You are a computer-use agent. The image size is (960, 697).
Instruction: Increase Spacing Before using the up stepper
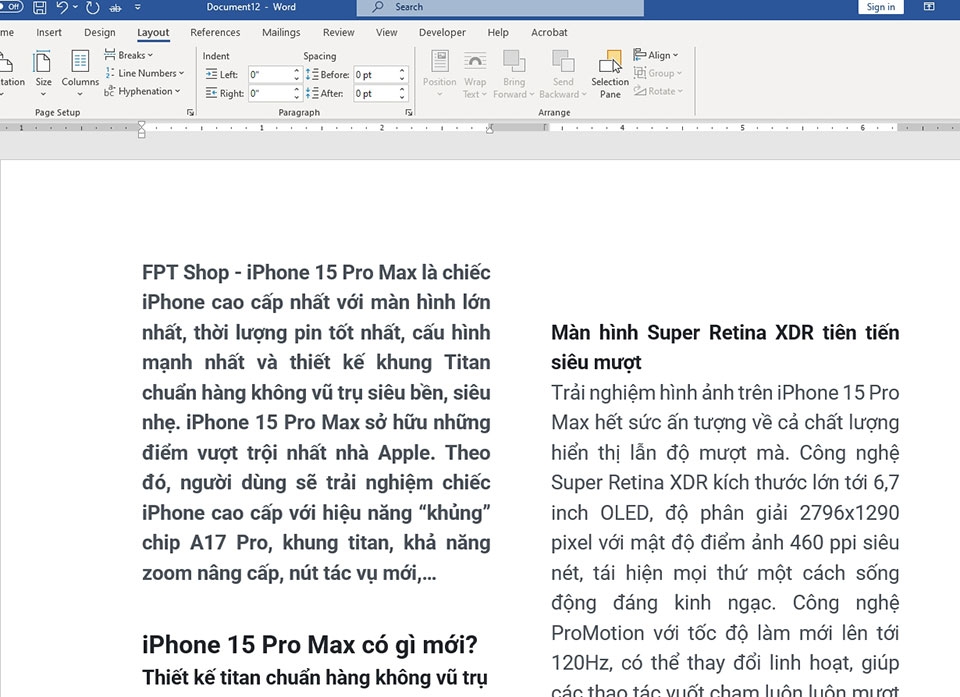(x=401, y=69)
